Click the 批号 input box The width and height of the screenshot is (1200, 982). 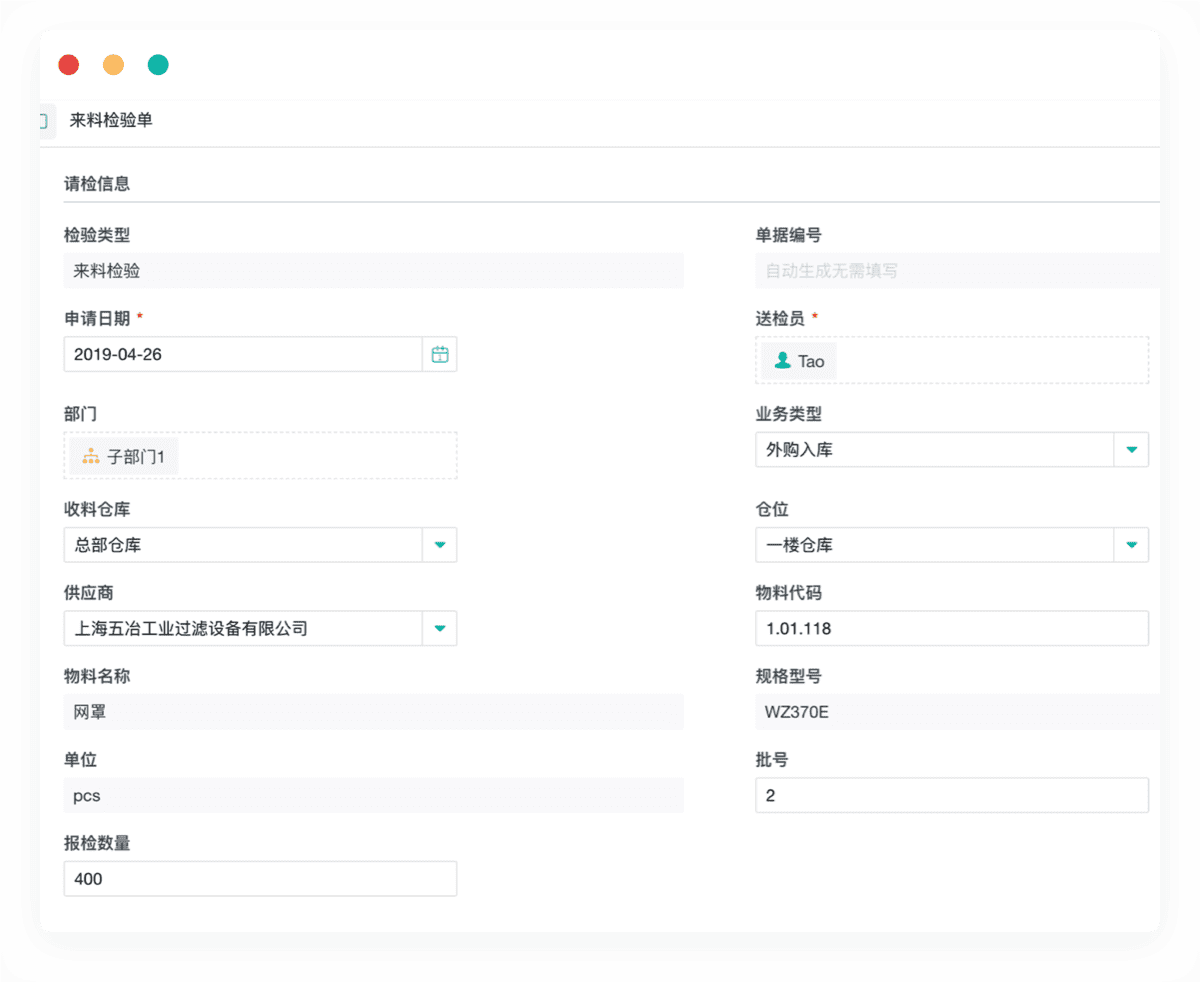click(951, 796)
